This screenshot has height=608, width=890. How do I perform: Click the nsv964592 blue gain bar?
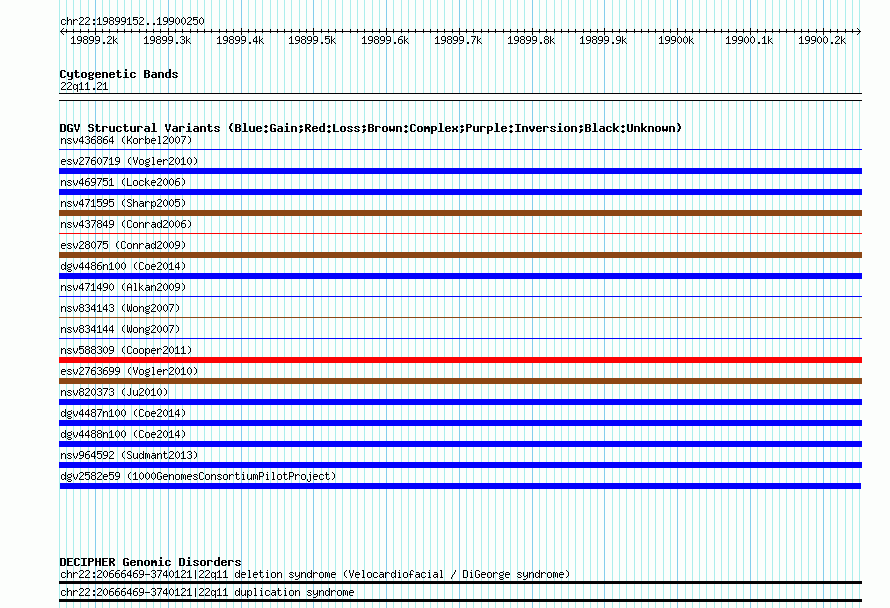(x=460, y=465)
